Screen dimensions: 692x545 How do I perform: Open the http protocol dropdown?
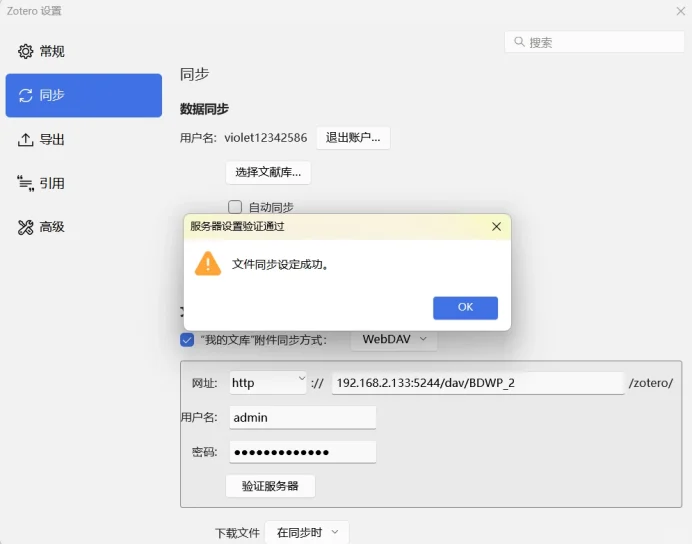point(267,383)
